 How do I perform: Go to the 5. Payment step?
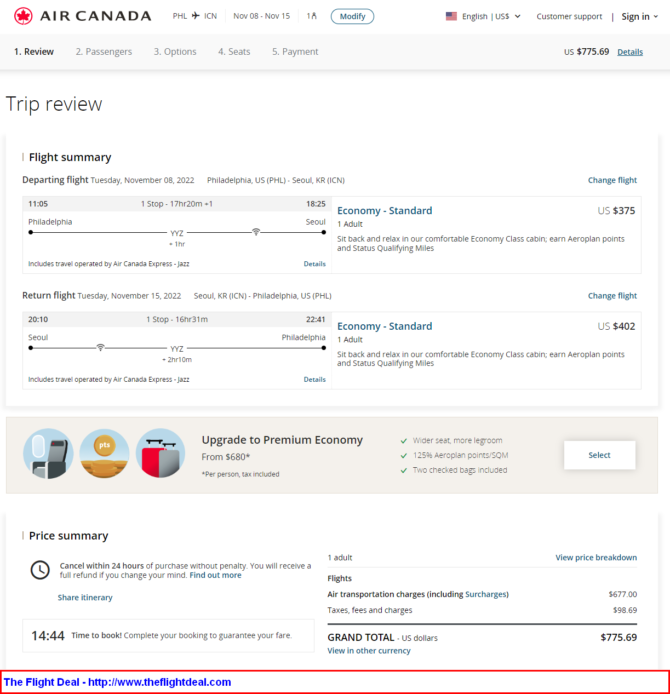295,52
